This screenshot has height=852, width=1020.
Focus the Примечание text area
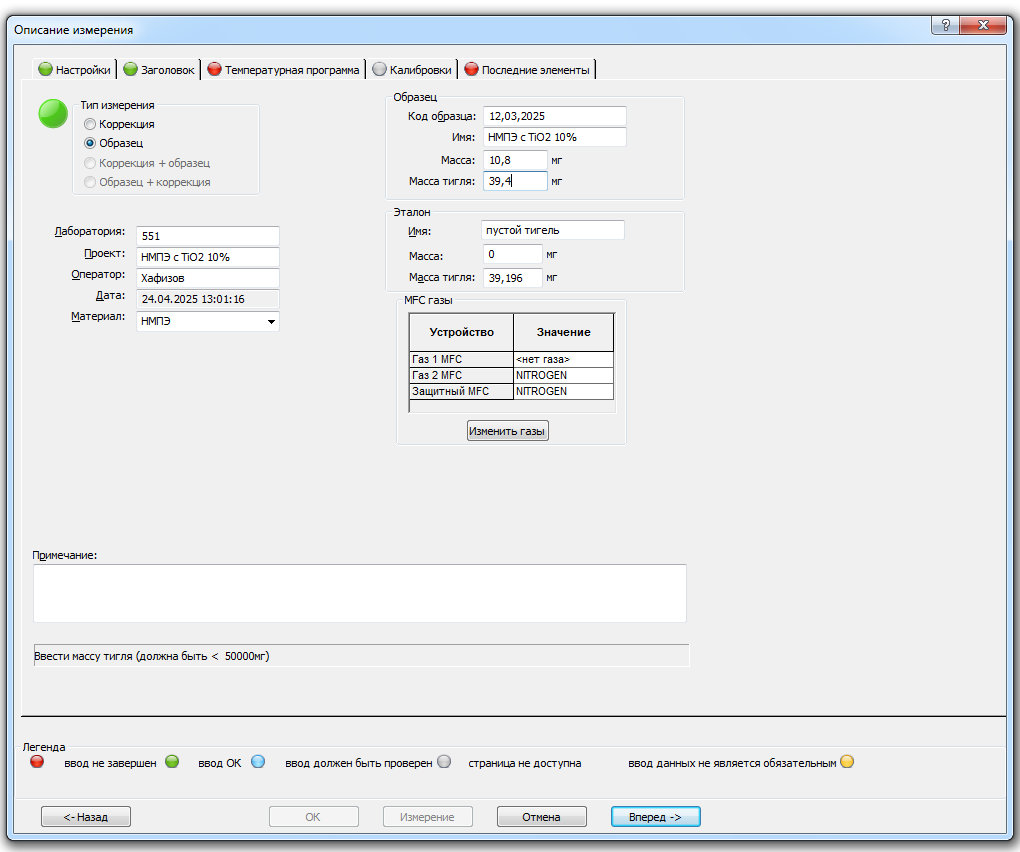click(x=359, y=593)
